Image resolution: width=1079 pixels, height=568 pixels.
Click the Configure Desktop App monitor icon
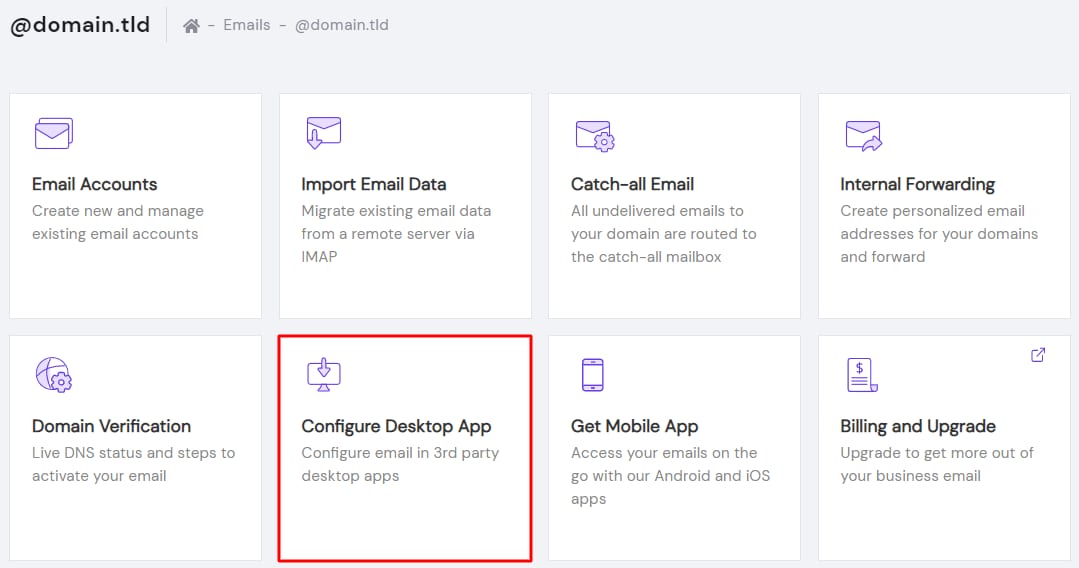[323, 374]
